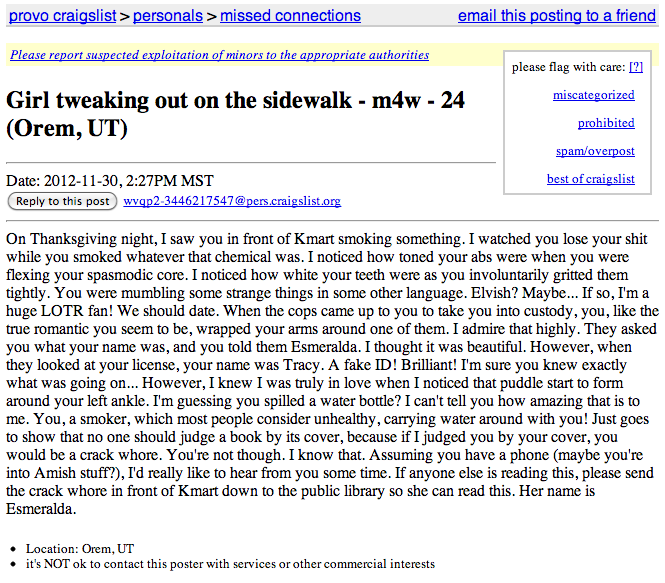Flag the post as miscategorized
The width and height of the screenshot is (665, 583).
coord(594,95)
